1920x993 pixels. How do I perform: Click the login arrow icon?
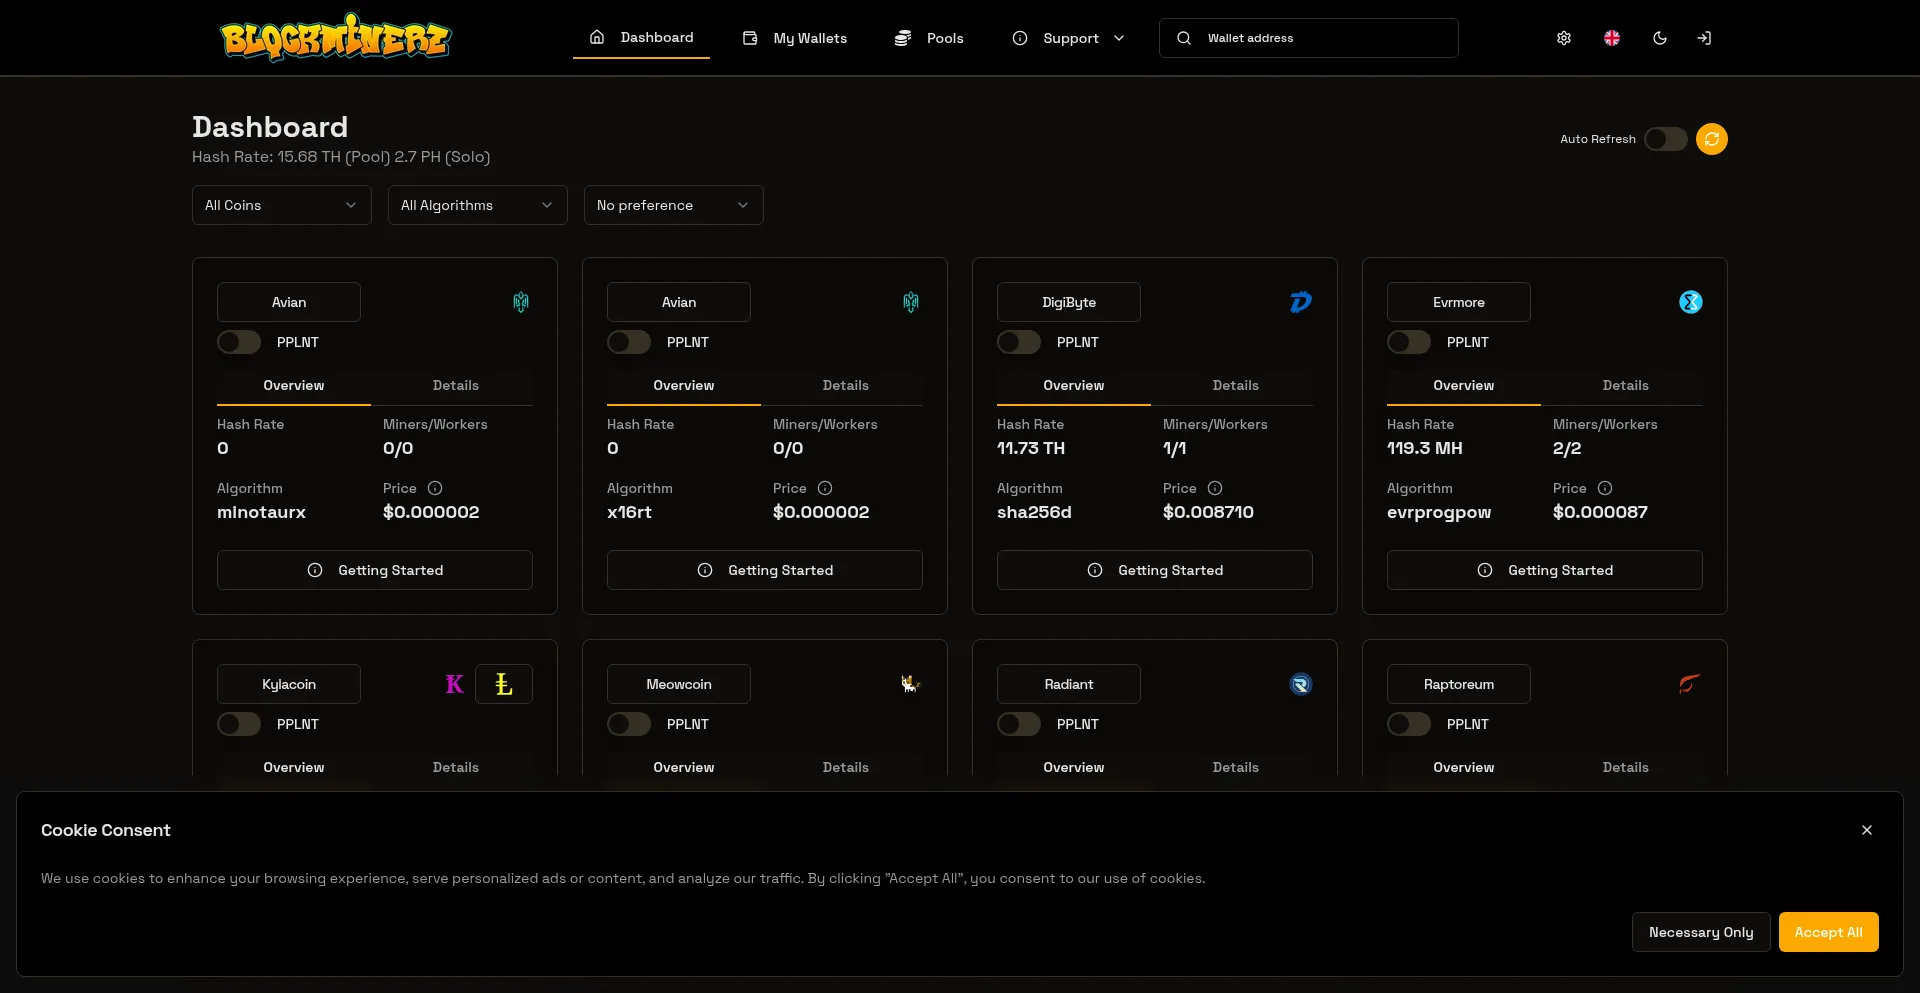coord(1704,38)
